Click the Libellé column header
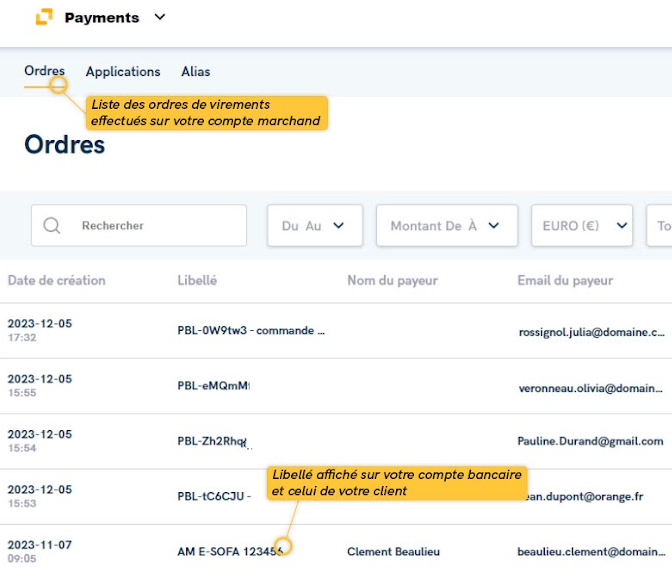 click(197, 280)
